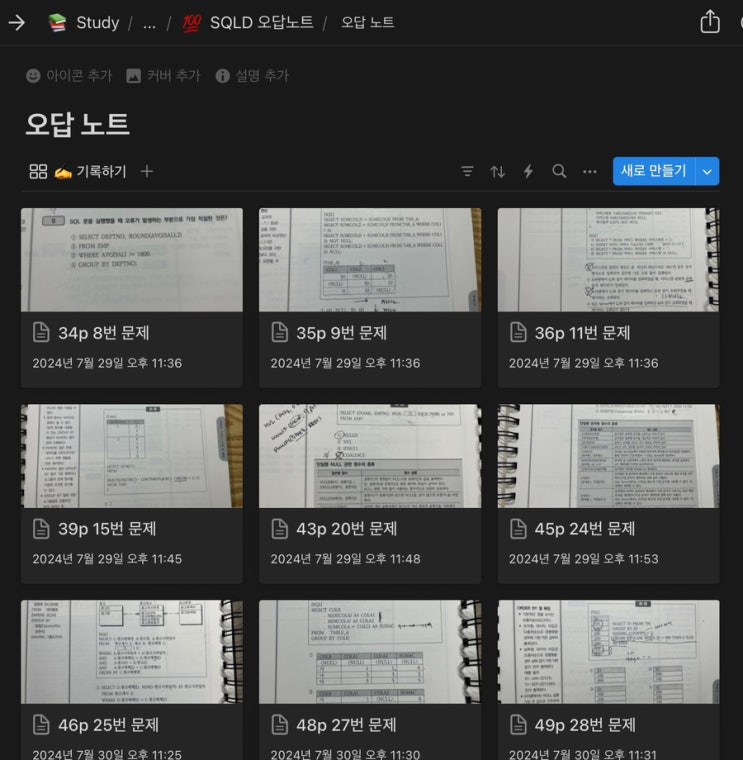Click 아이콘 추가 to add an icon

pyautogui.click(x=69, y=76)
